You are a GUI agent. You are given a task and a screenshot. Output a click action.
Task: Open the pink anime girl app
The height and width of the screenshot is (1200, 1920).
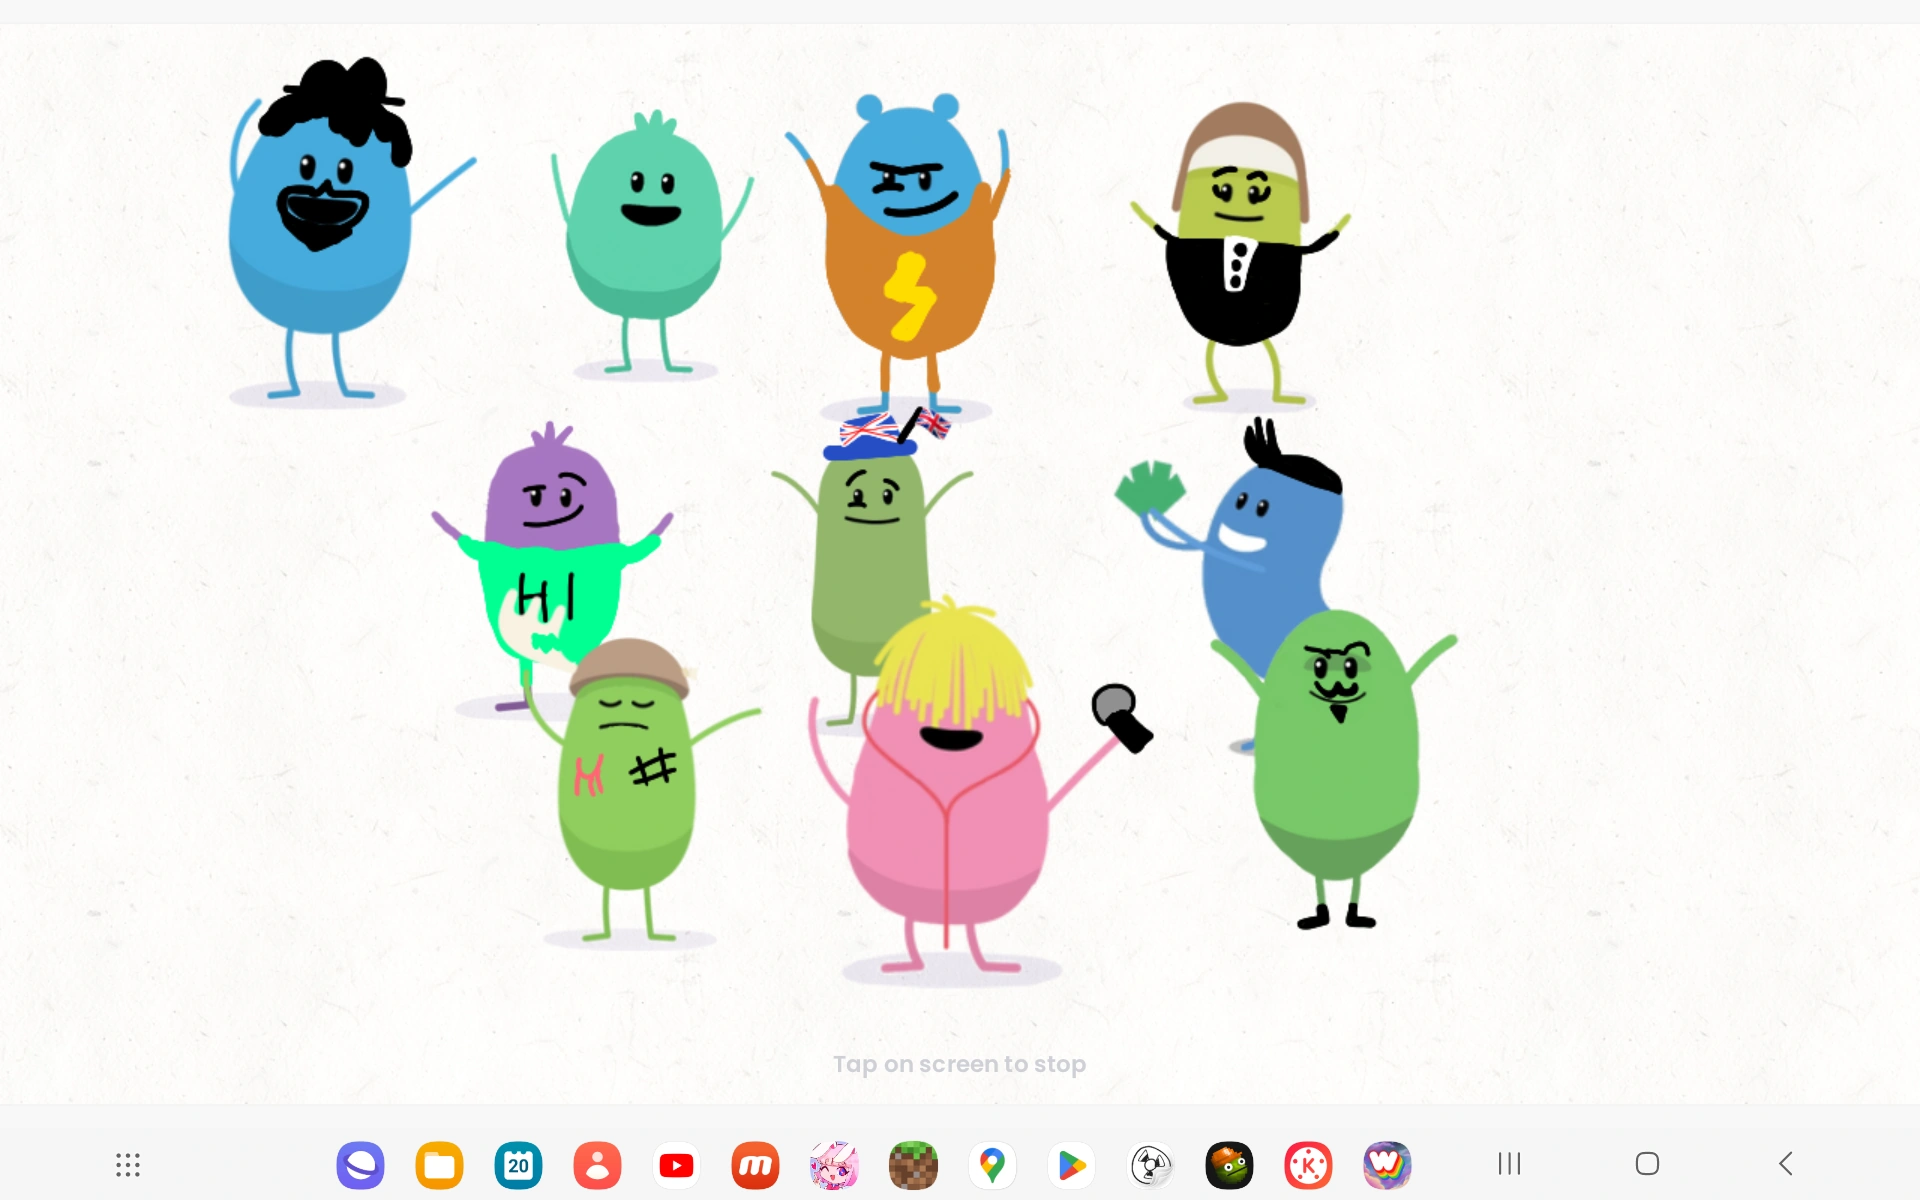click(834, 1164)
